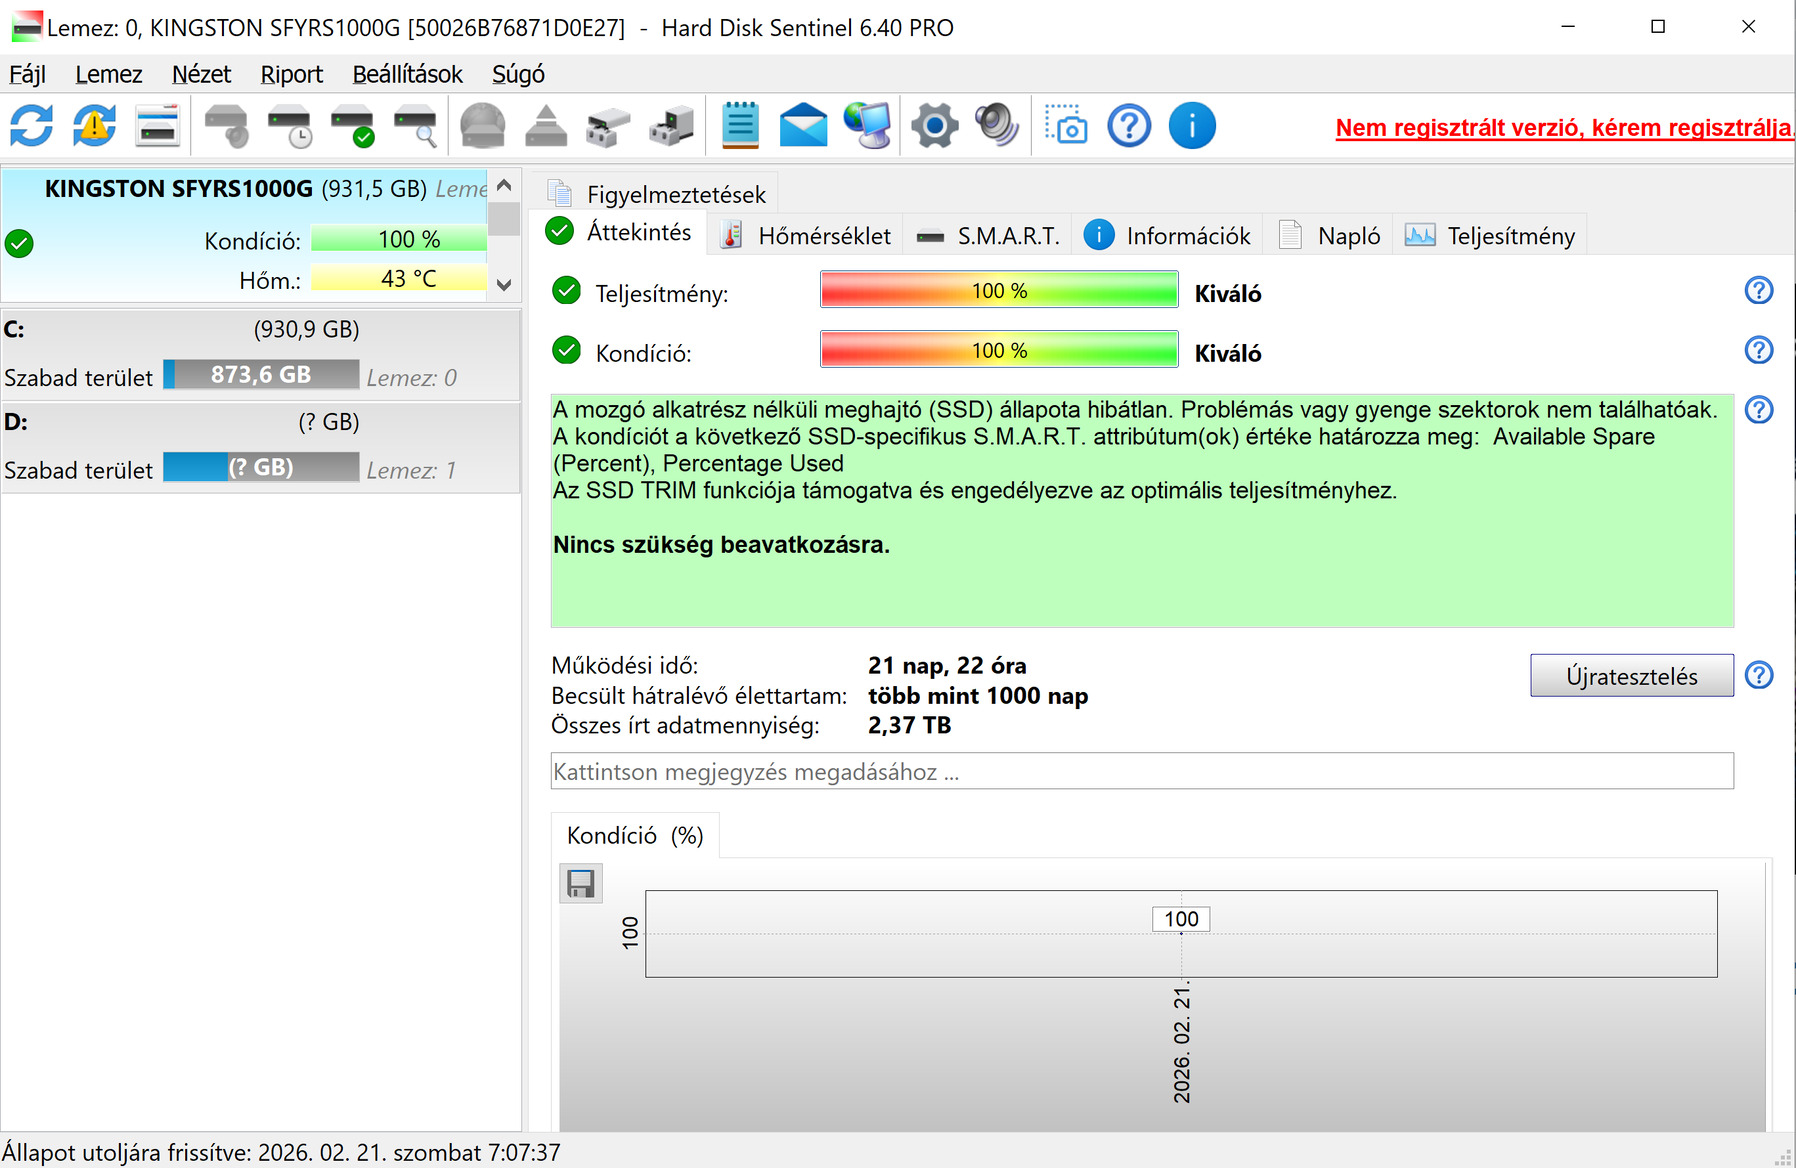1796x1168 pixels.
Task: Click the disk with green checkmark icon
Action: pyautogui.click(x=353, y=126)
